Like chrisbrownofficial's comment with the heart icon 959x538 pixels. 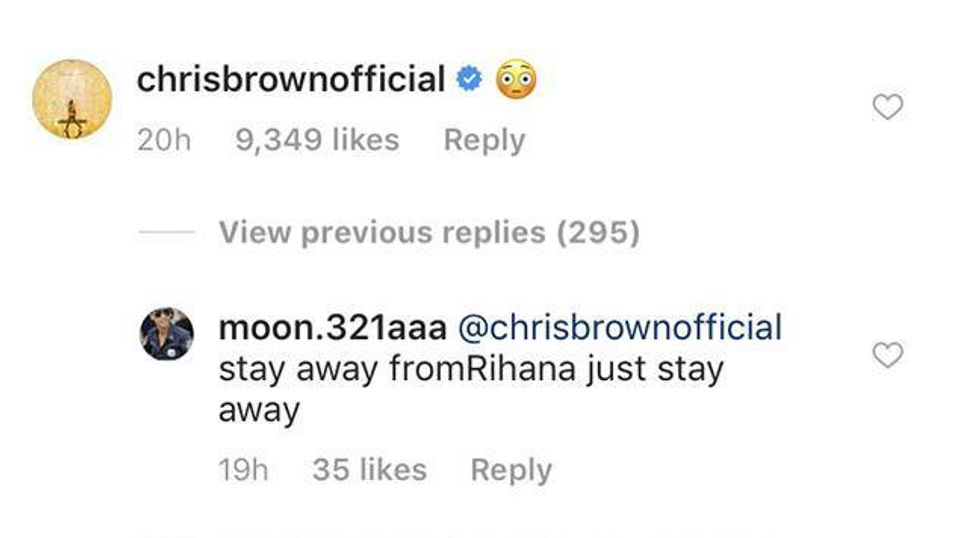click(887, 107)
